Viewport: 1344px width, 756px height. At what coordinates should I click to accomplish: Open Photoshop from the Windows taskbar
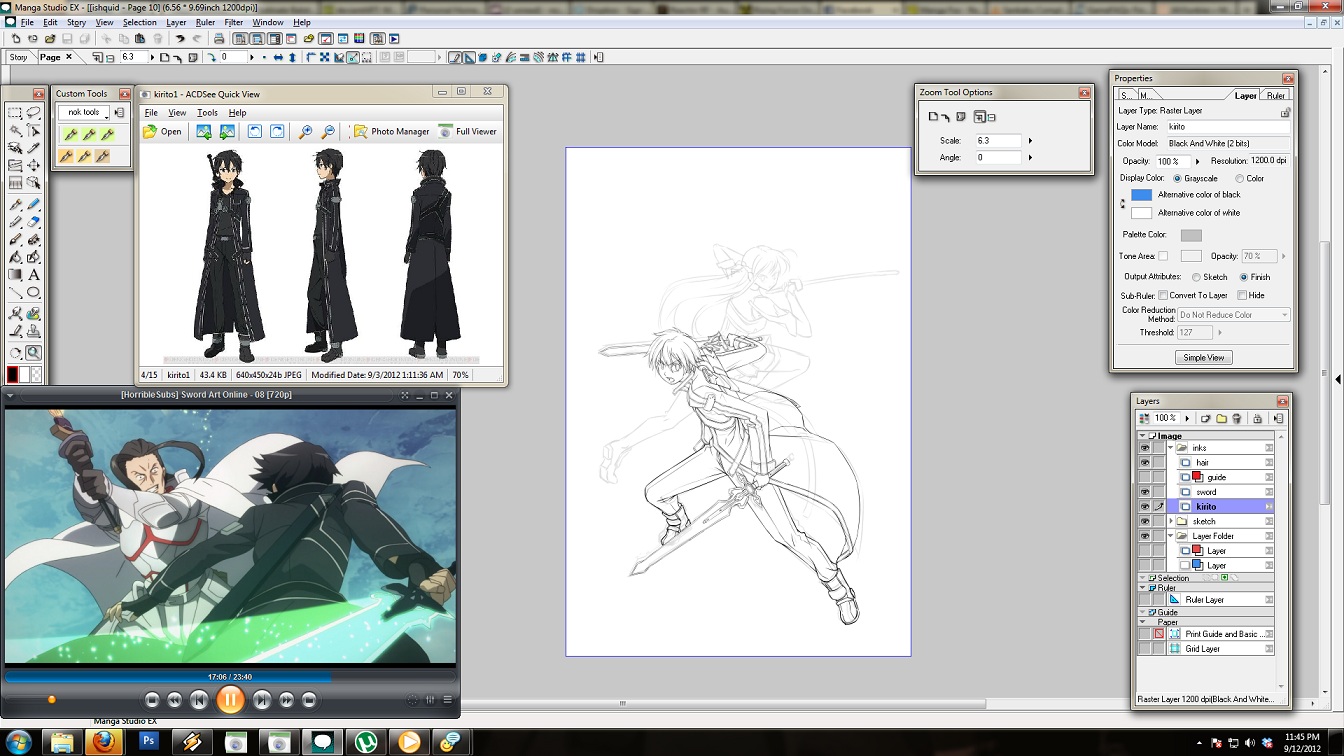[x=149, y=742]
